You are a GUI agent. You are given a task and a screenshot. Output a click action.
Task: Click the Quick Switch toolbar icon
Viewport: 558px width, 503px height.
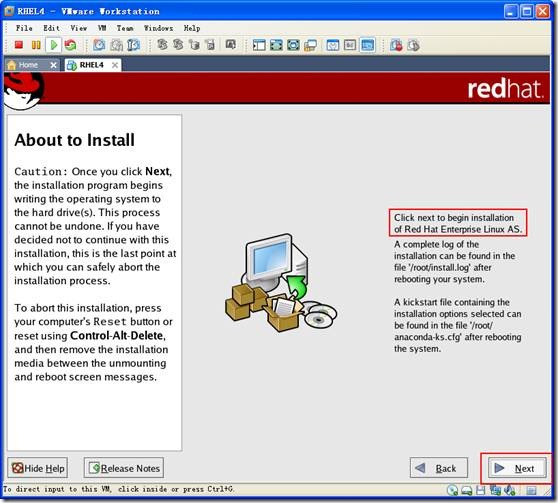tap(293, 45)
